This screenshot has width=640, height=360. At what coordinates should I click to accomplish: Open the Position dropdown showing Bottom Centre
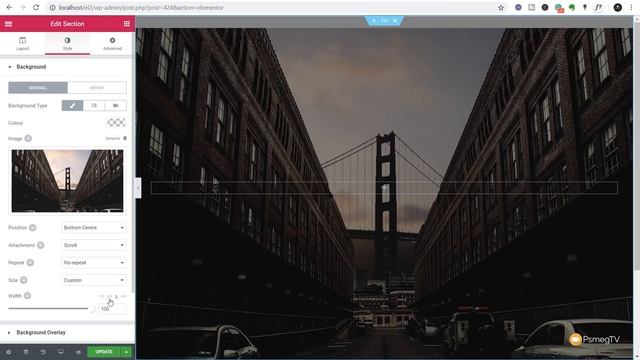pyautogui.click(x=94, y=227)
